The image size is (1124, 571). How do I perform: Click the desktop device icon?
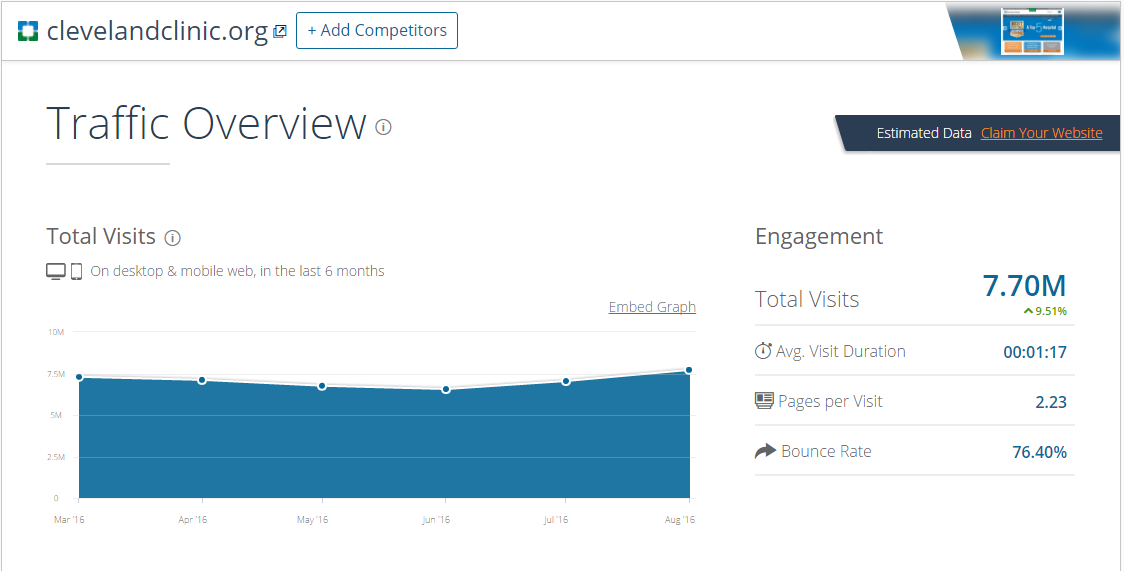tap(56, 271)
